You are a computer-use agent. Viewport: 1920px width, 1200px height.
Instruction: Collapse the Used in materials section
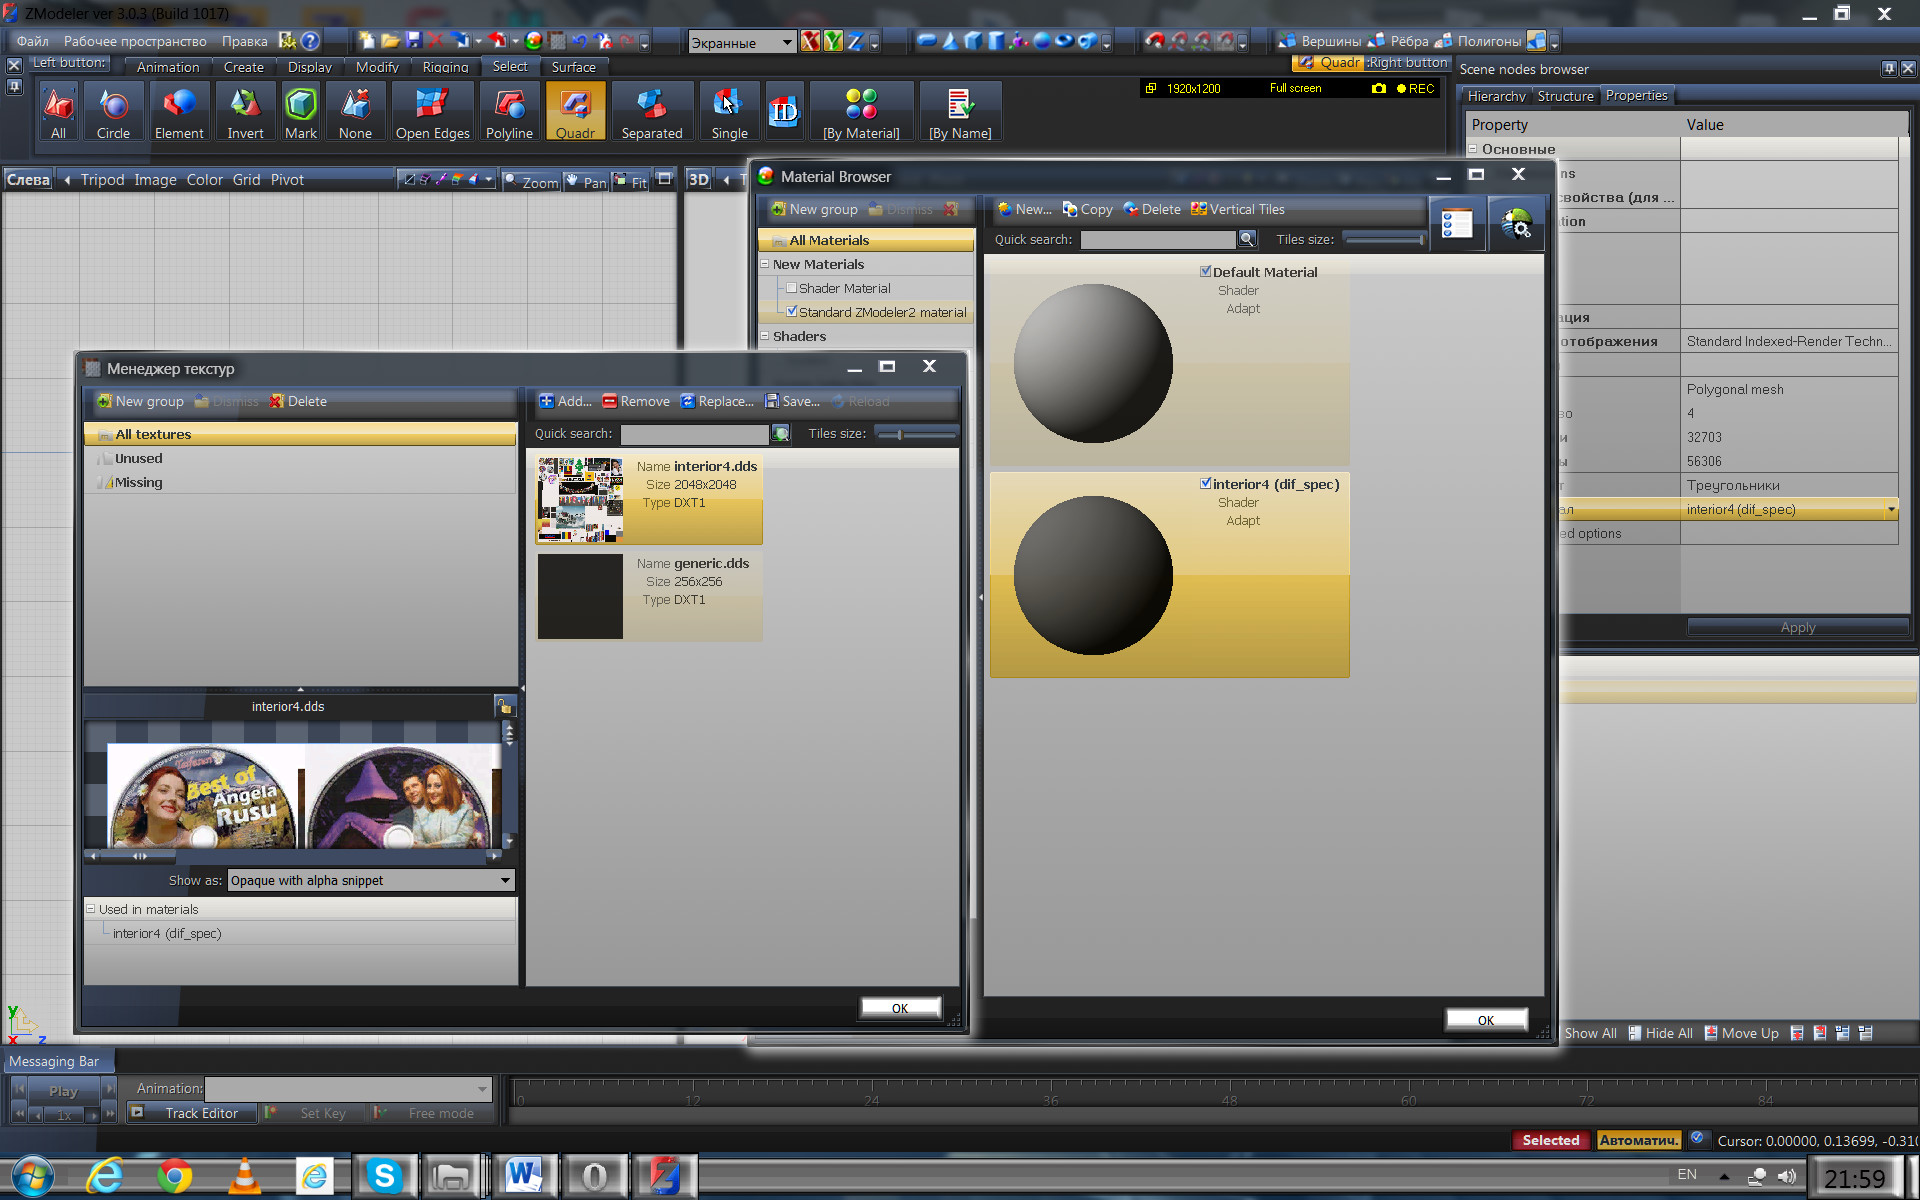tap(91, 909)
